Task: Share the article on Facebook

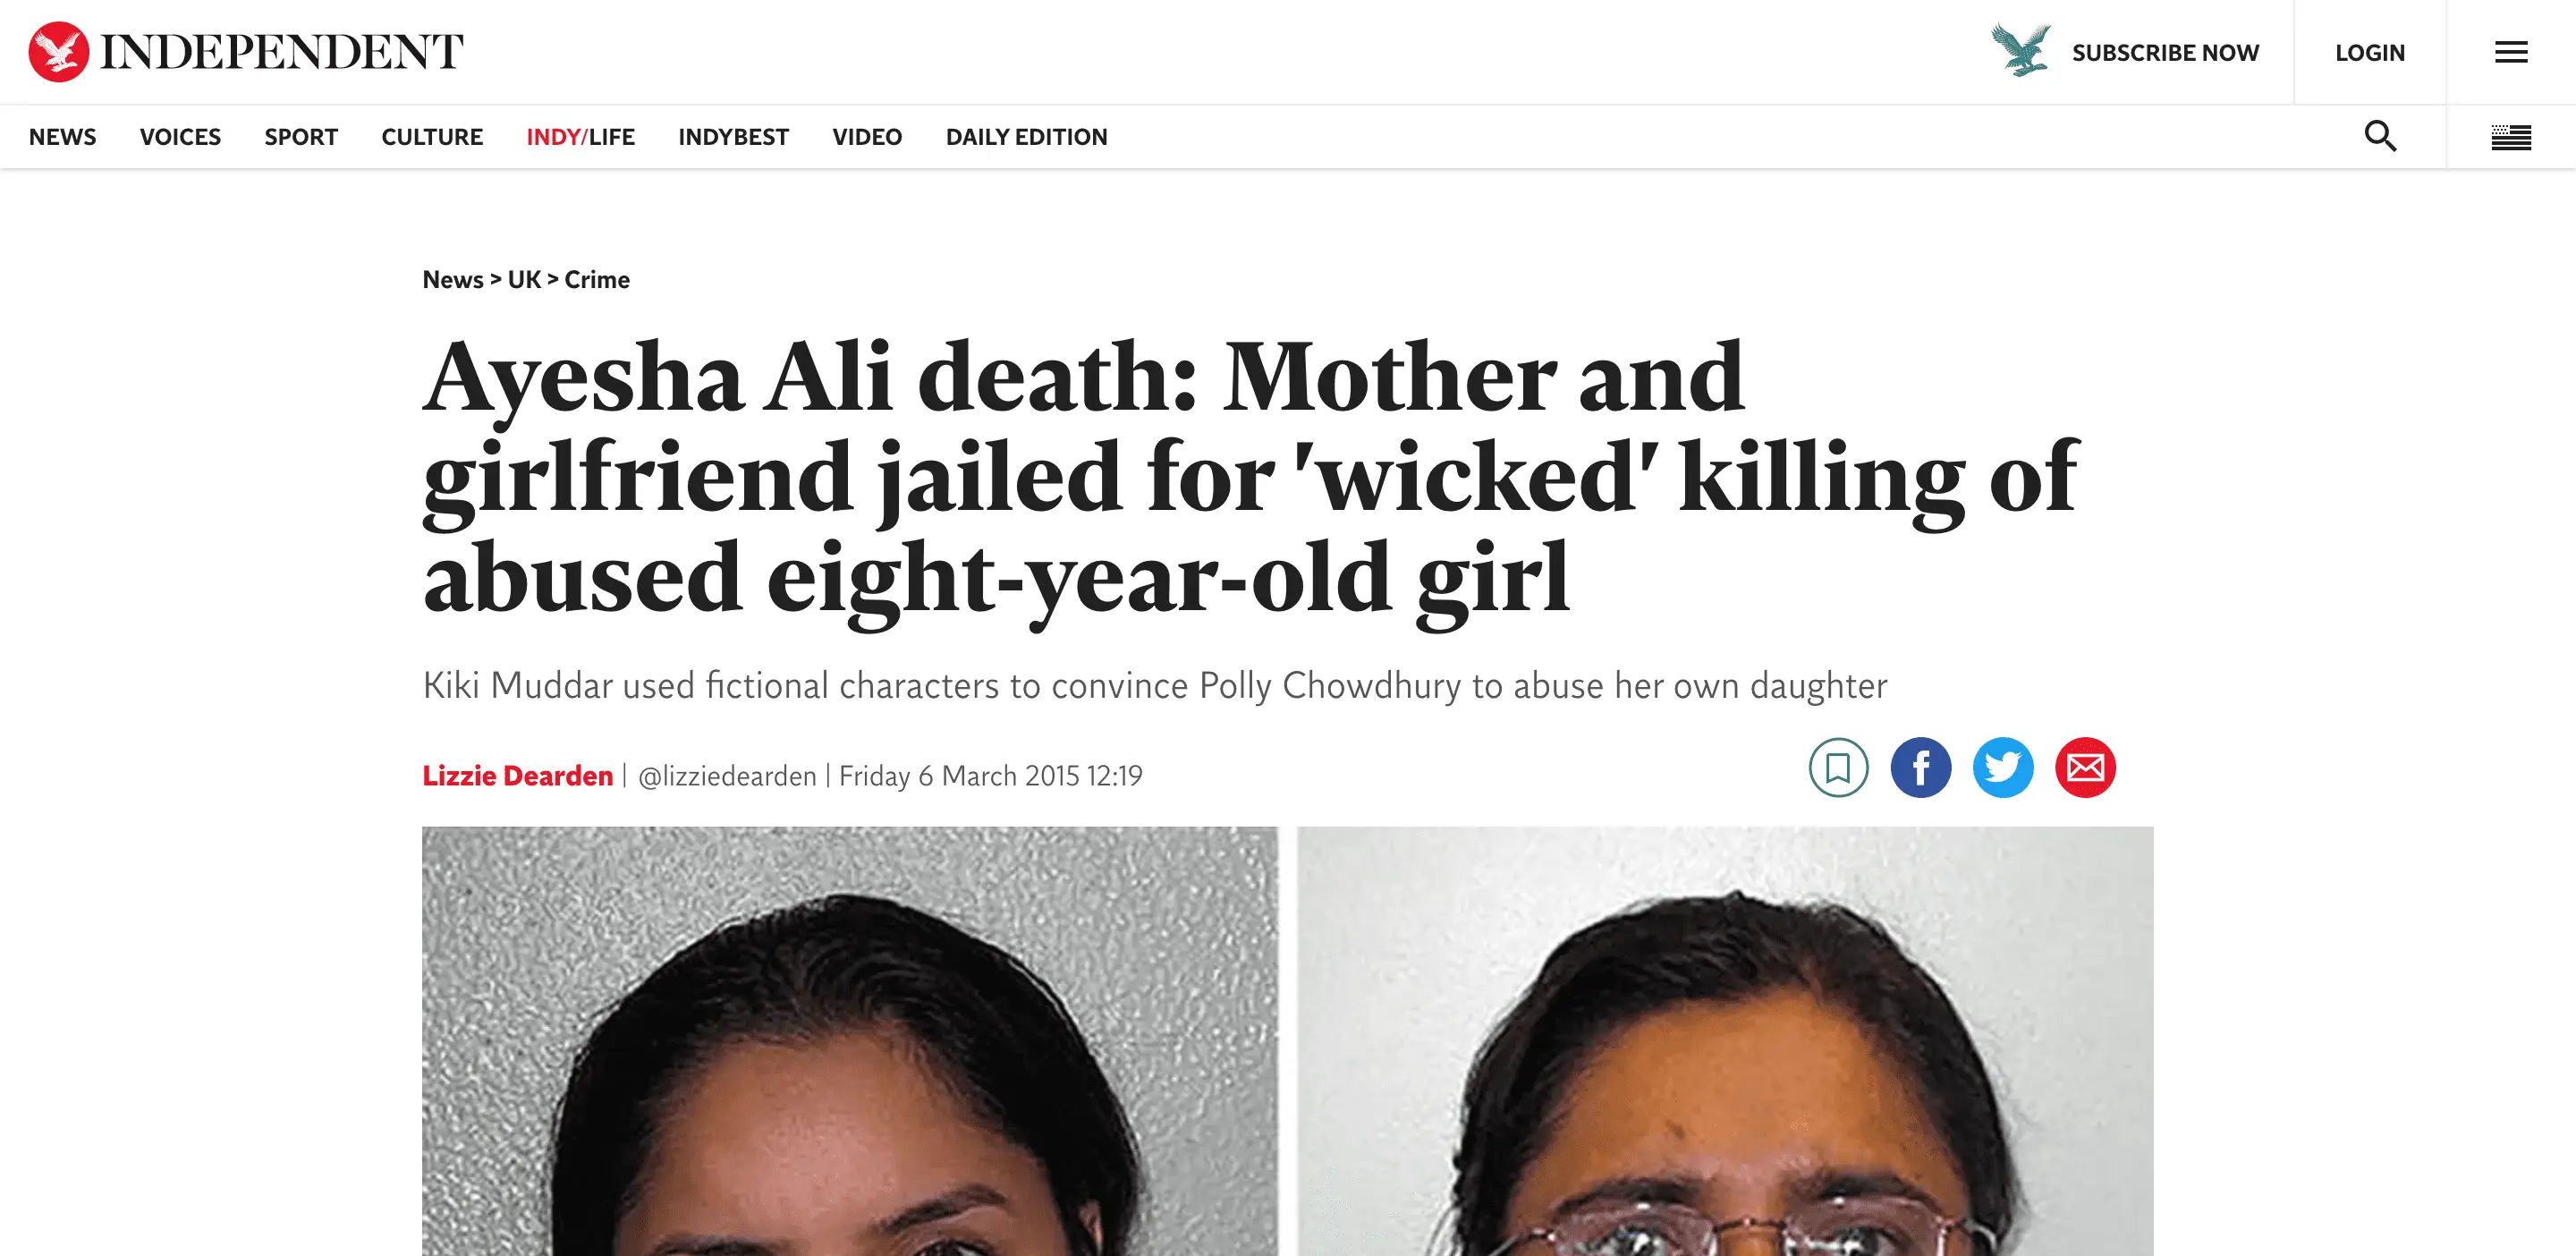Action: 1920,768
